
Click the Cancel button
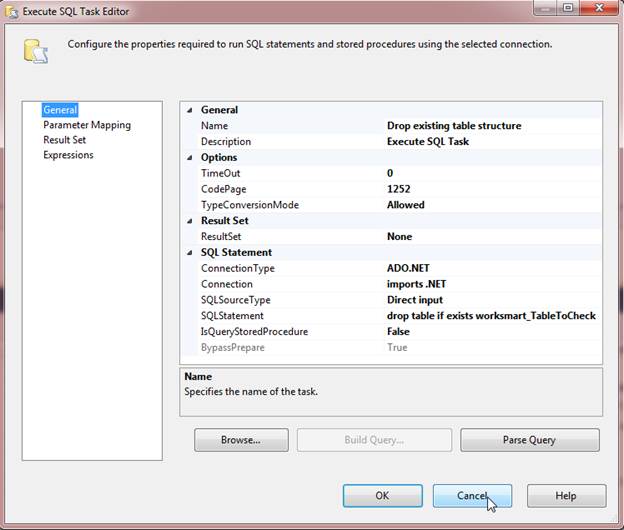pos(471,496)
